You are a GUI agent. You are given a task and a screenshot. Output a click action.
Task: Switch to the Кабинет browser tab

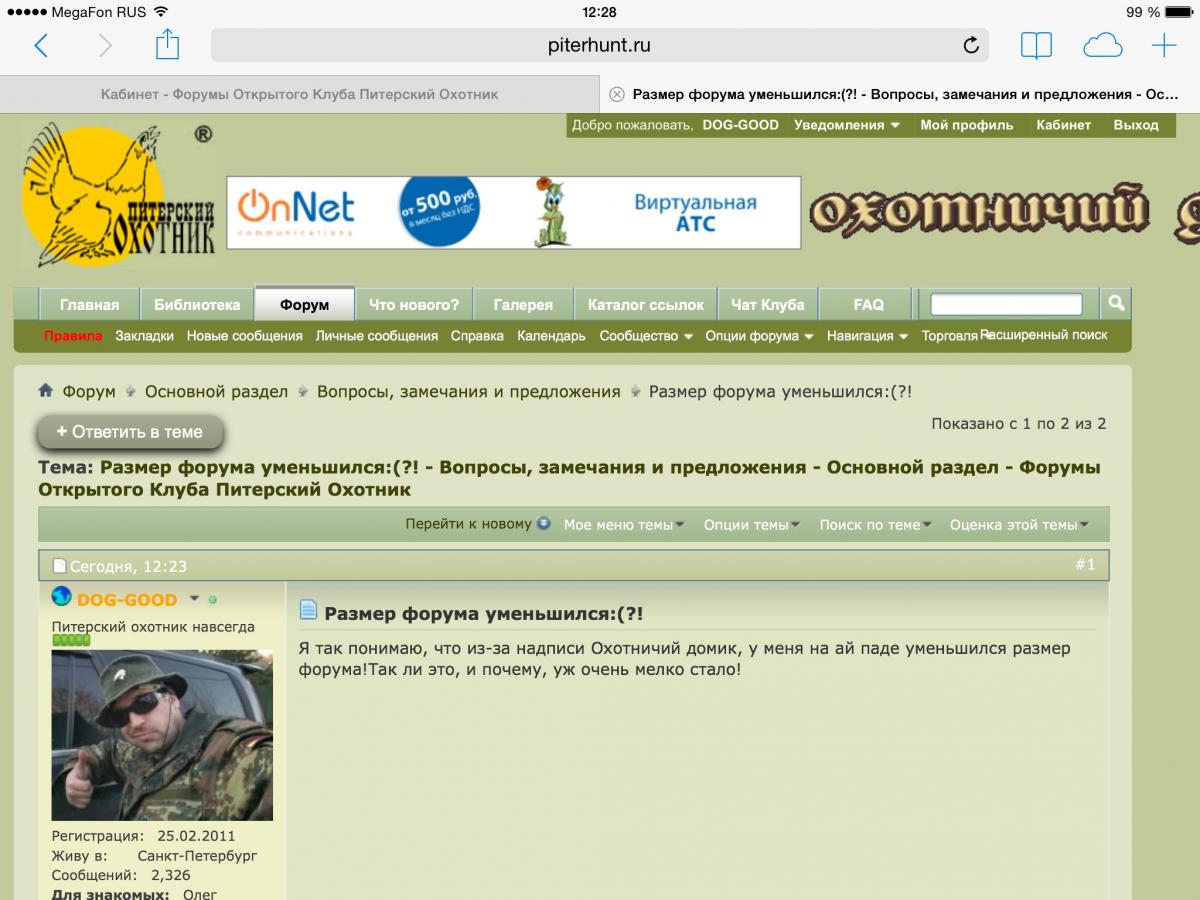299,94
